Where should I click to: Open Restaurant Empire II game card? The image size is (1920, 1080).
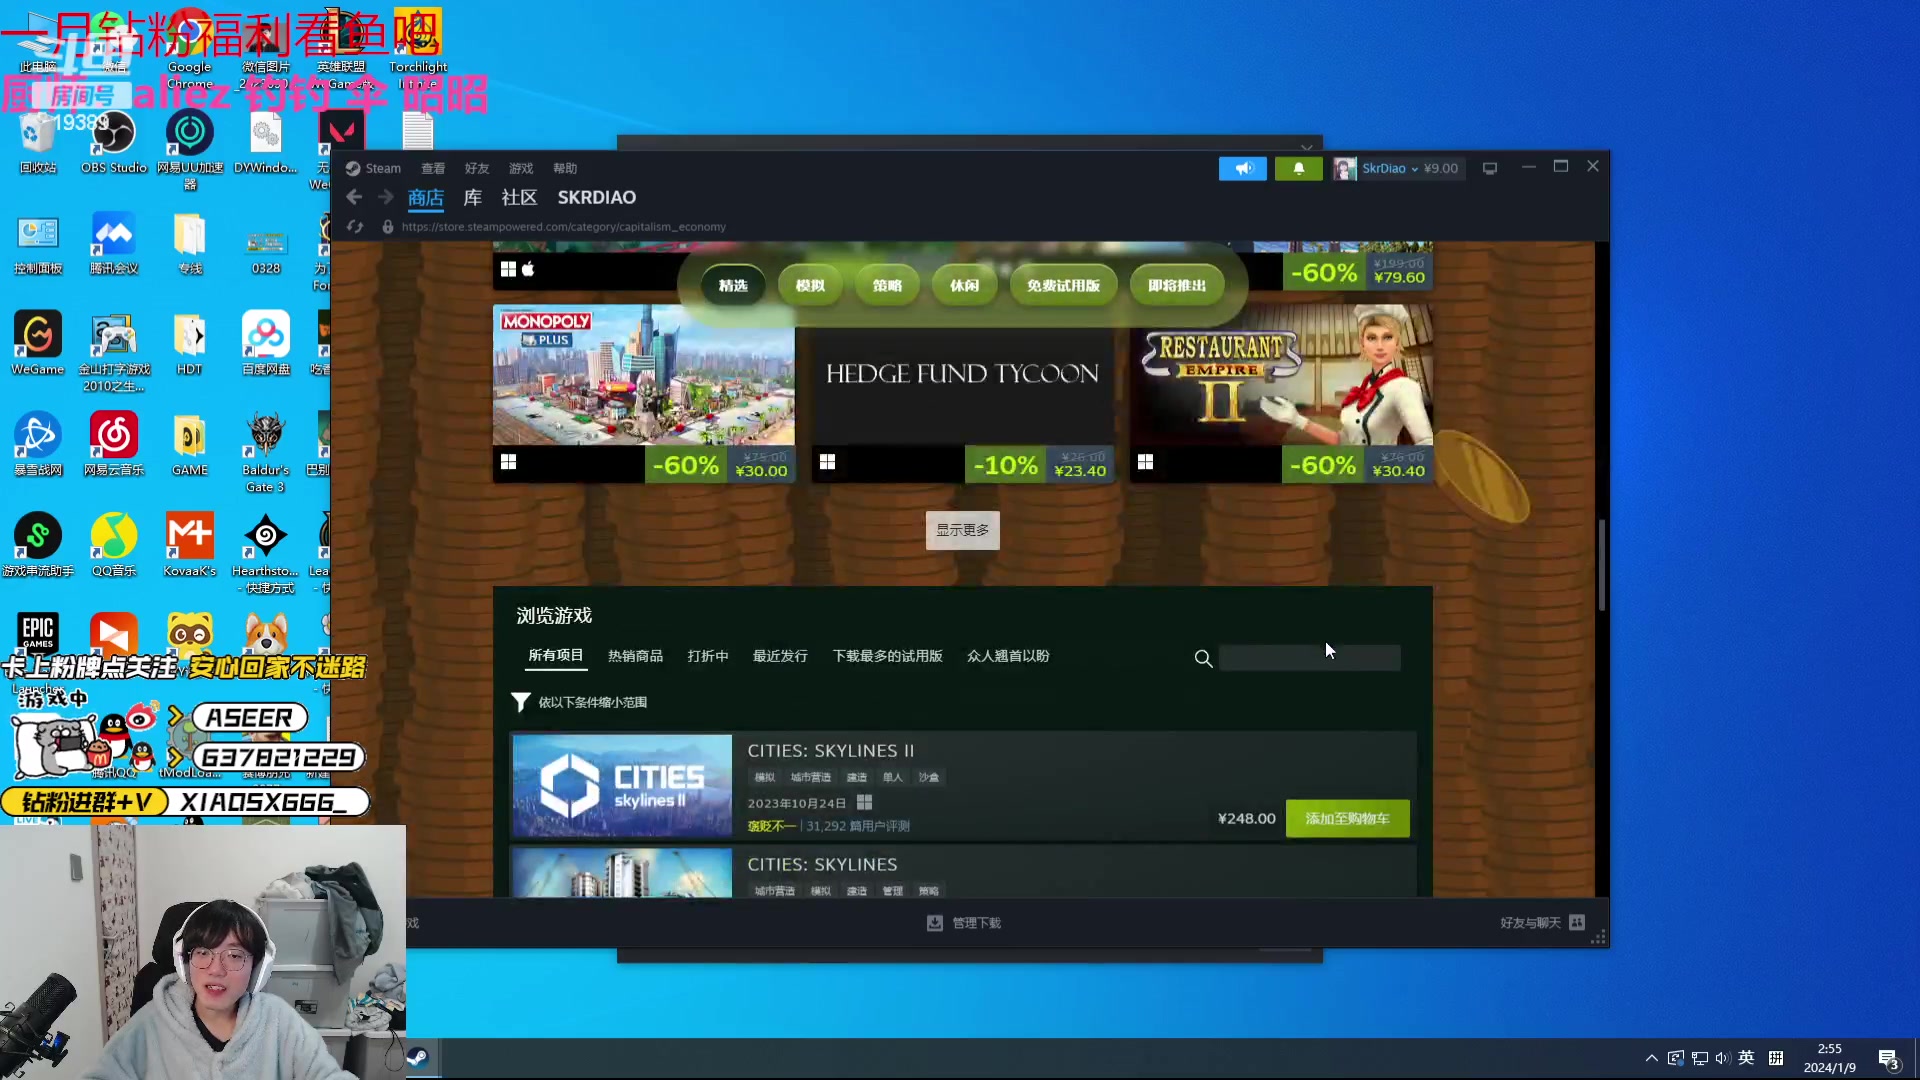tap(1281, 394)
